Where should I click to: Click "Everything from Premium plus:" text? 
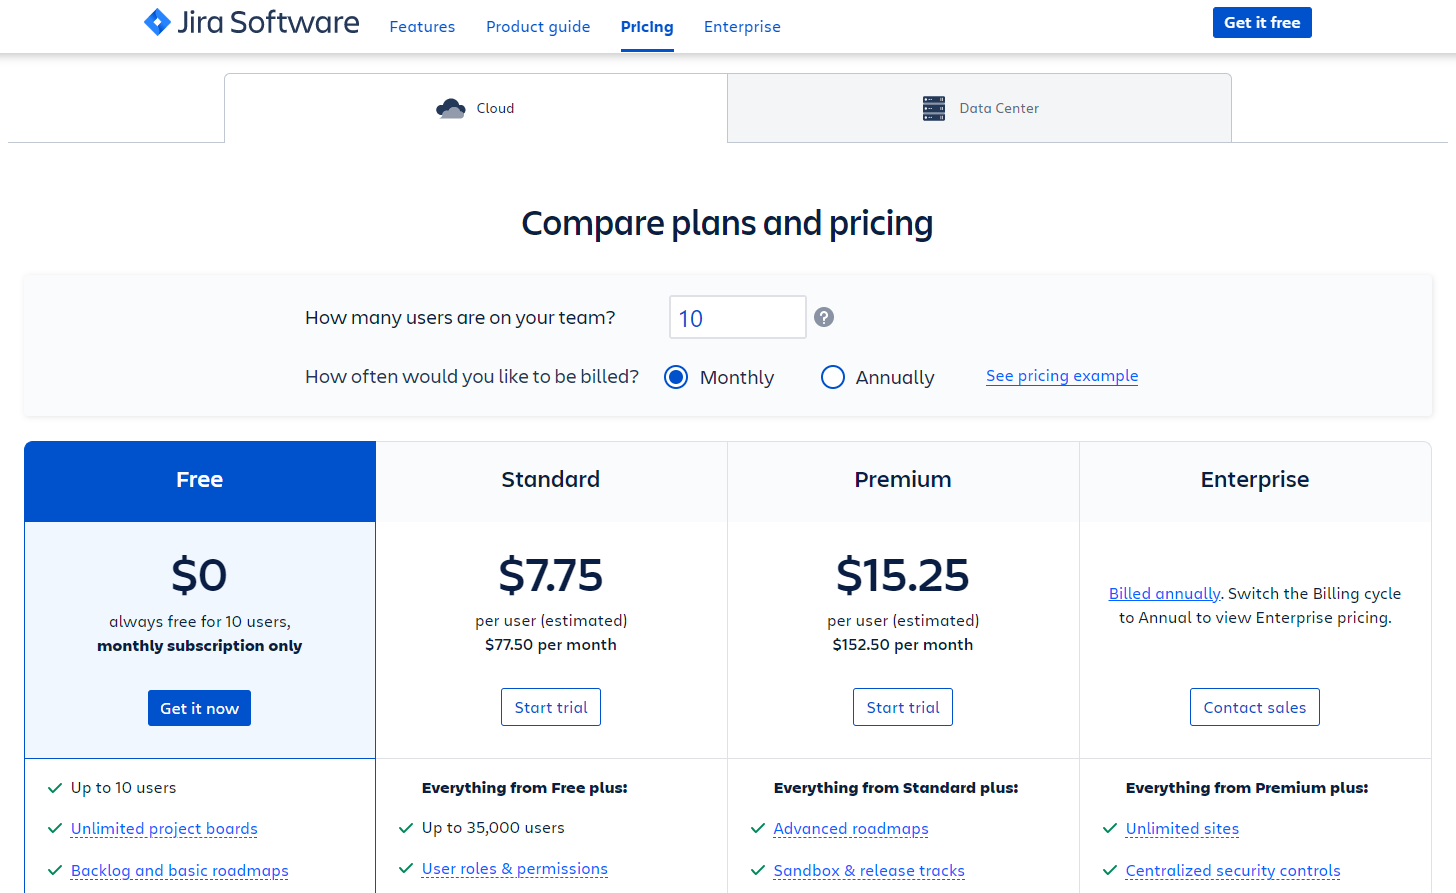point(1247,788)
